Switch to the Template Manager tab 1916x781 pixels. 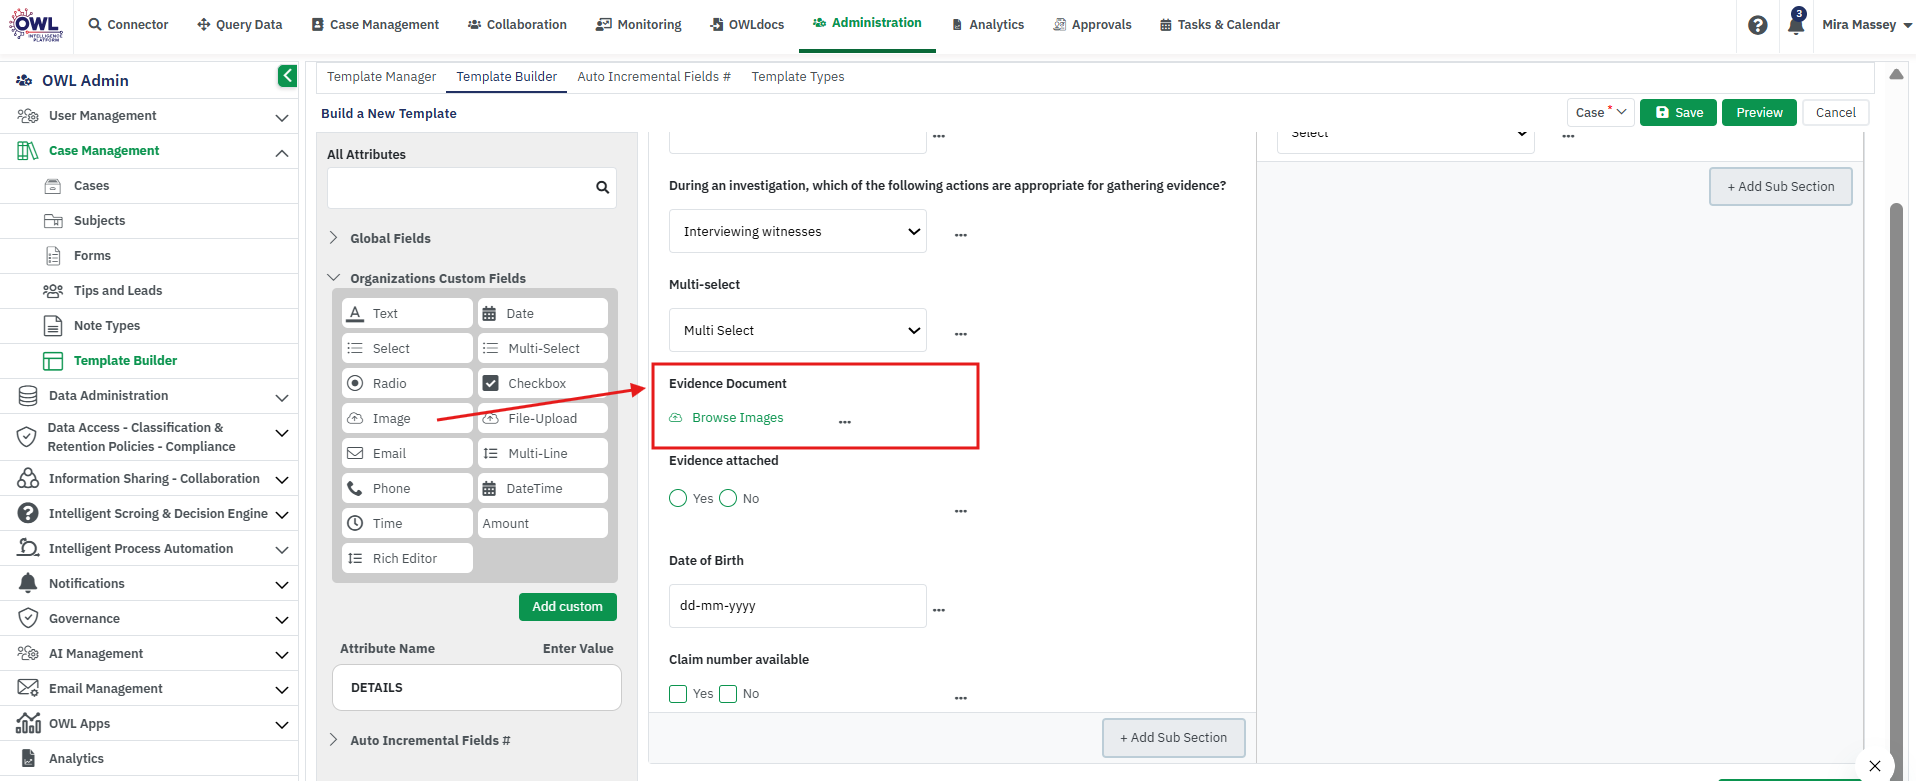tap(381, 76)
